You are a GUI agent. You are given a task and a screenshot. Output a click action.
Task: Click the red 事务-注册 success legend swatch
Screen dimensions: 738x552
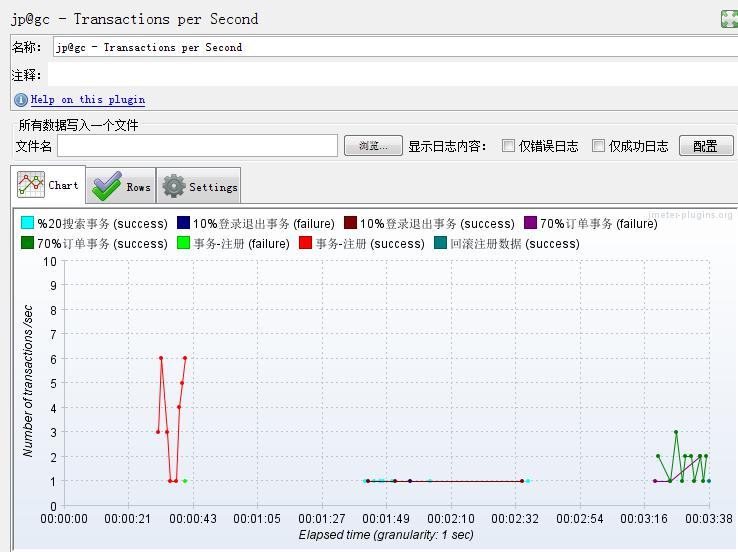tap(306, 243)
